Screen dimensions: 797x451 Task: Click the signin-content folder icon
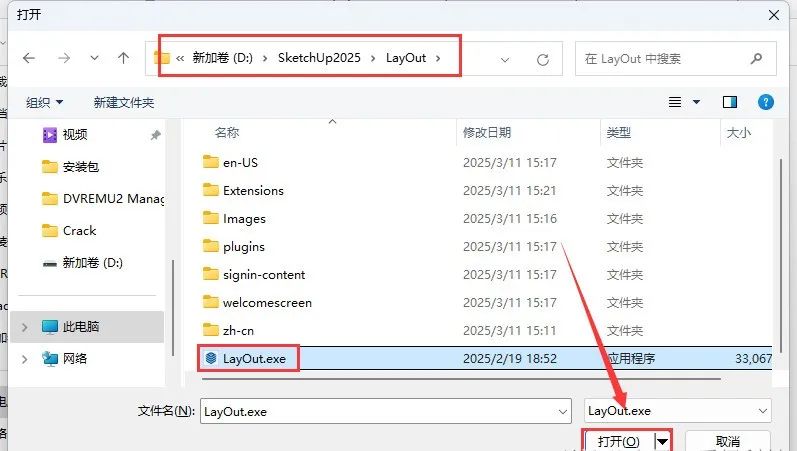point(210,274)
